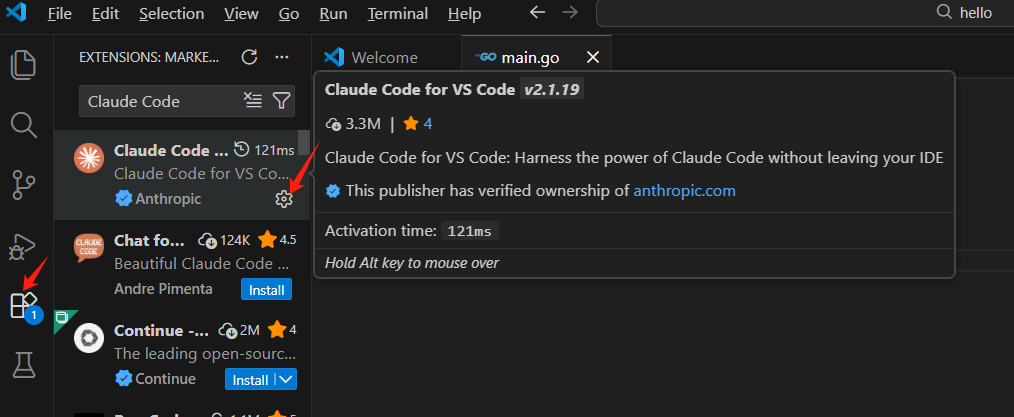The height and width of the screenshot is (417, 1014).
Task: Open the Edit menu
Action: 105,14
